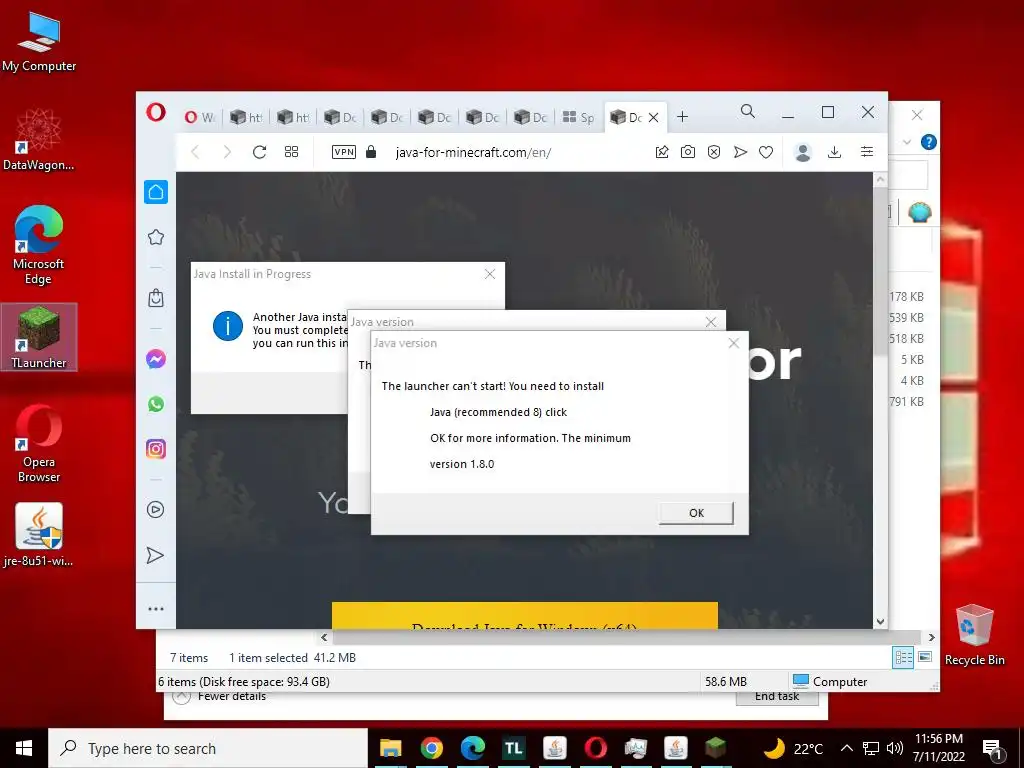
Task: Open the Opera menu logo
Action: pos(156,112)
